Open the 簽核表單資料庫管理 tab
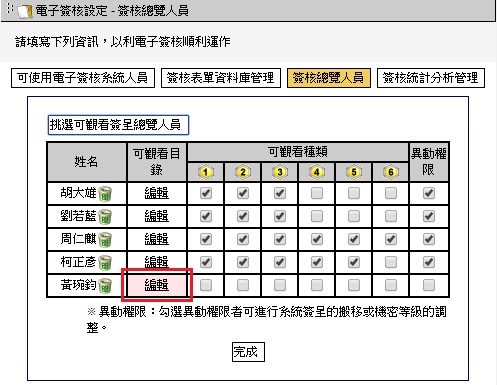The height and width of the screenshot is (385, 497). [x=221, y=78]
